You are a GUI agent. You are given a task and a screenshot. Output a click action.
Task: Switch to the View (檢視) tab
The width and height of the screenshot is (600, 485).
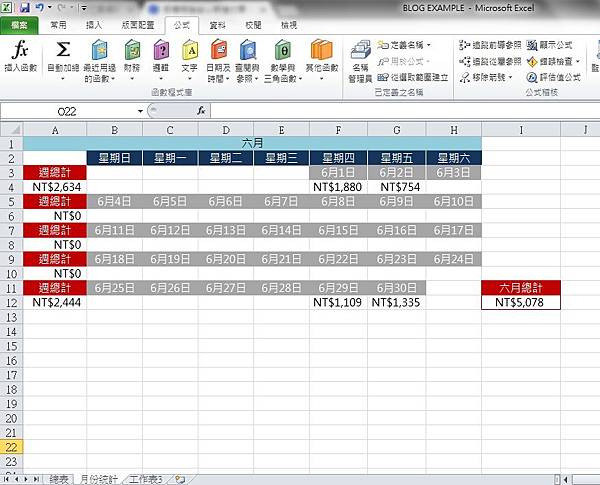[289, 25]
